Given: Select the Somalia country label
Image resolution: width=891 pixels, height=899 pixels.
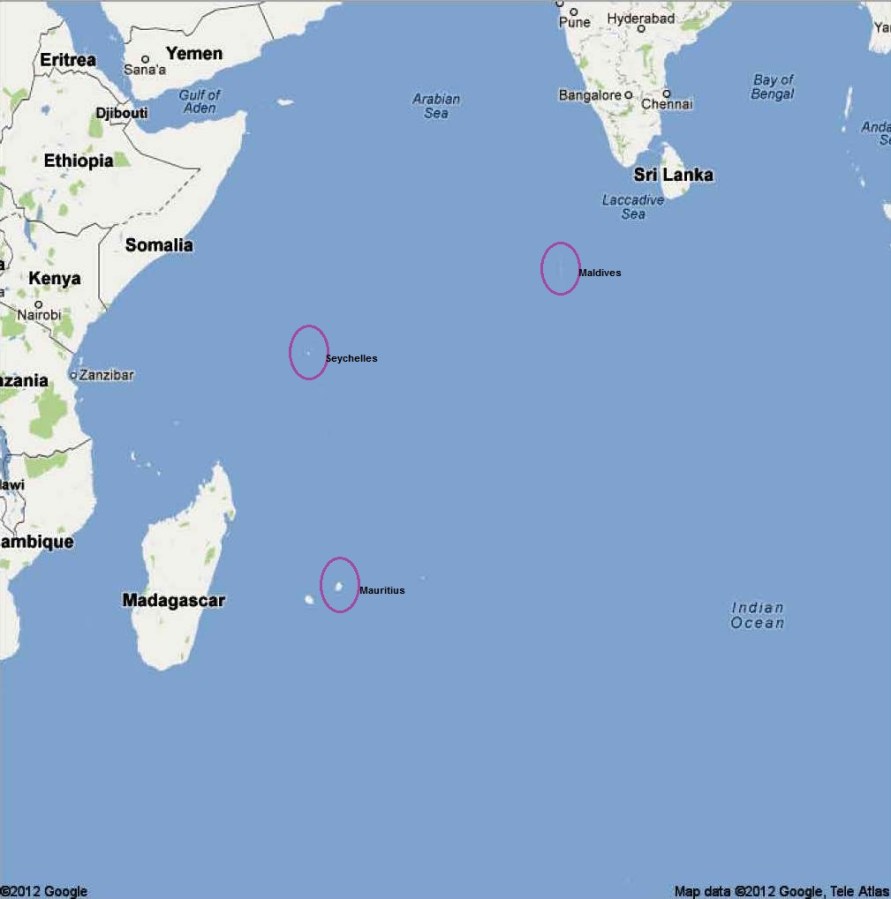Looking at the screenshot, I should pos(159,245).
